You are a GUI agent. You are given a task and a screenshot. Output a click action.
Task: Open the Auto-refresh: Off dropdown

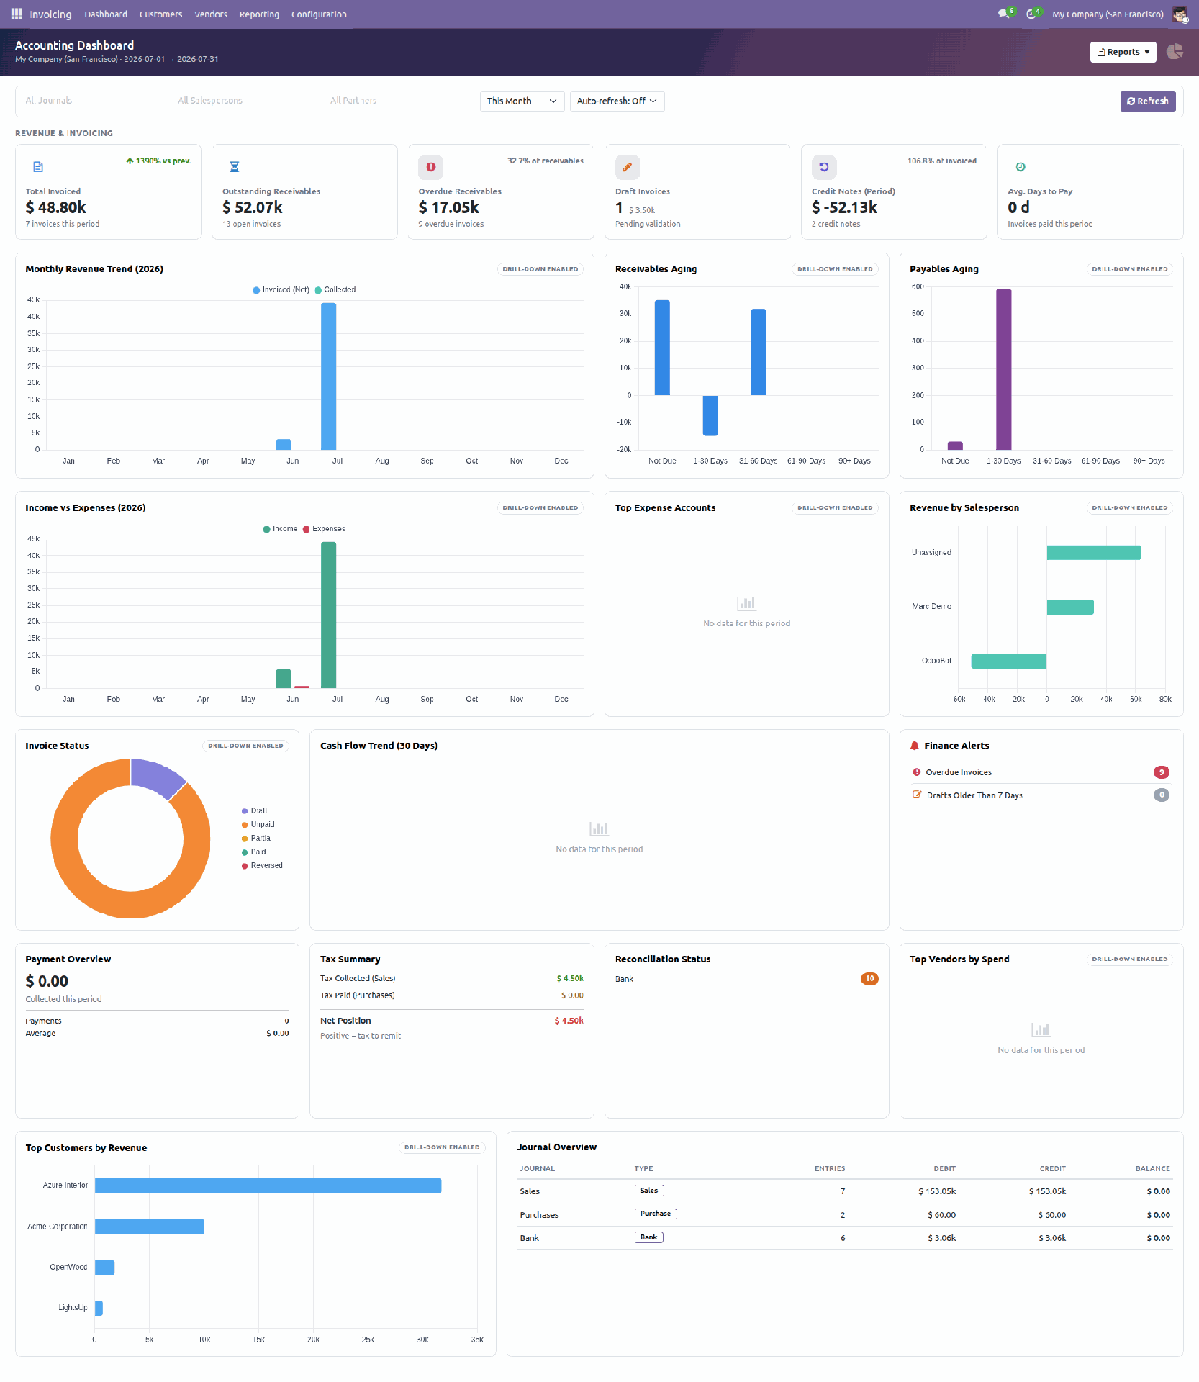(617, 101)
